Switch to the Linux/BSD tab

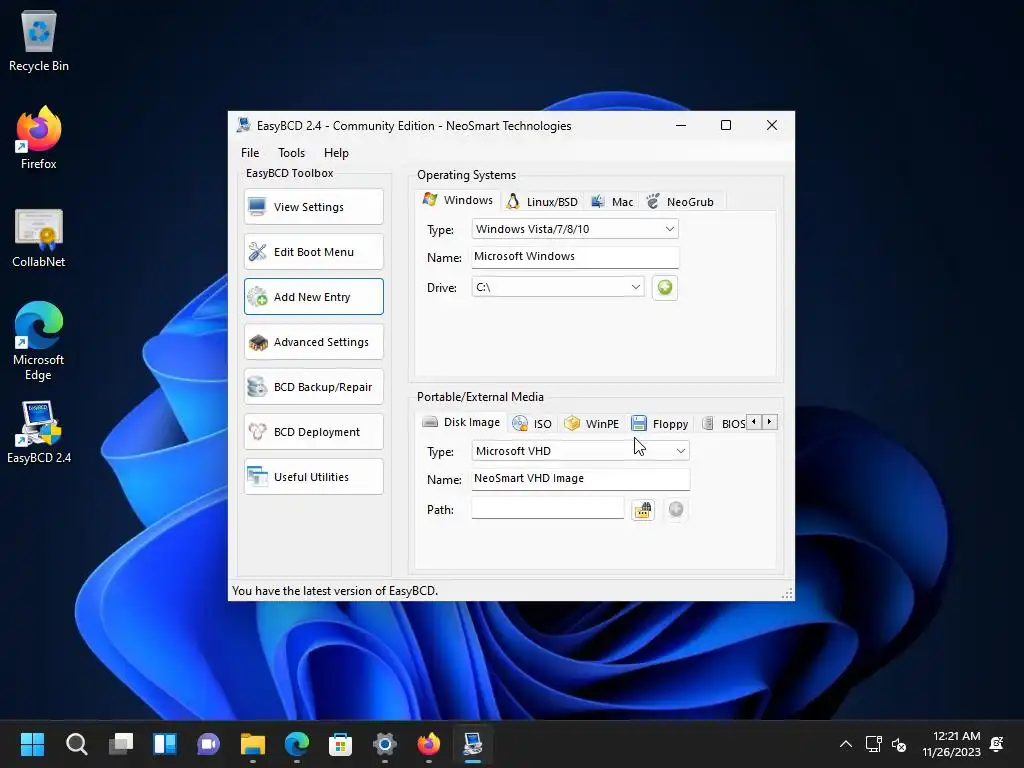point(543,202)
